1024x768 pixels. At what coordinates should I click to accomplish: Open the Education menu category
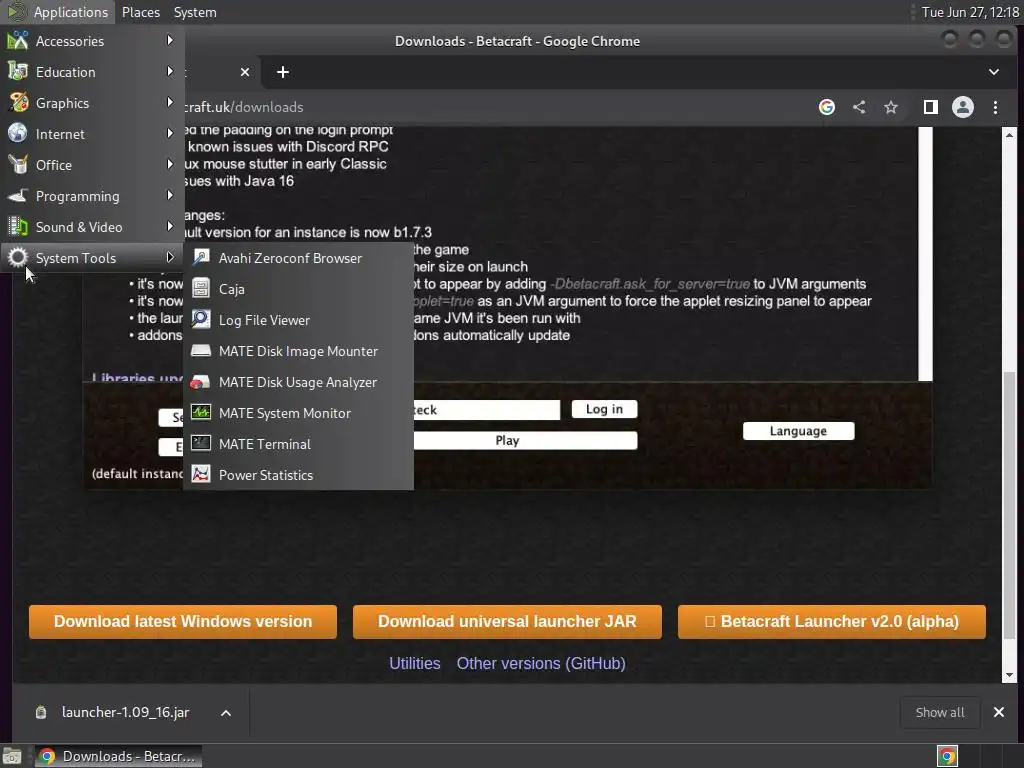point(92,72)
